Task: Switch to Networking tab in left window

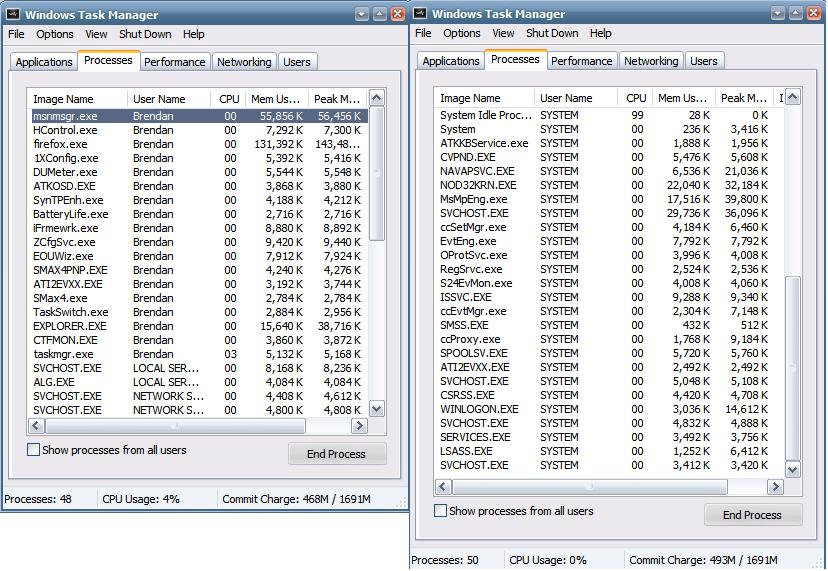Action: (244, 62)
